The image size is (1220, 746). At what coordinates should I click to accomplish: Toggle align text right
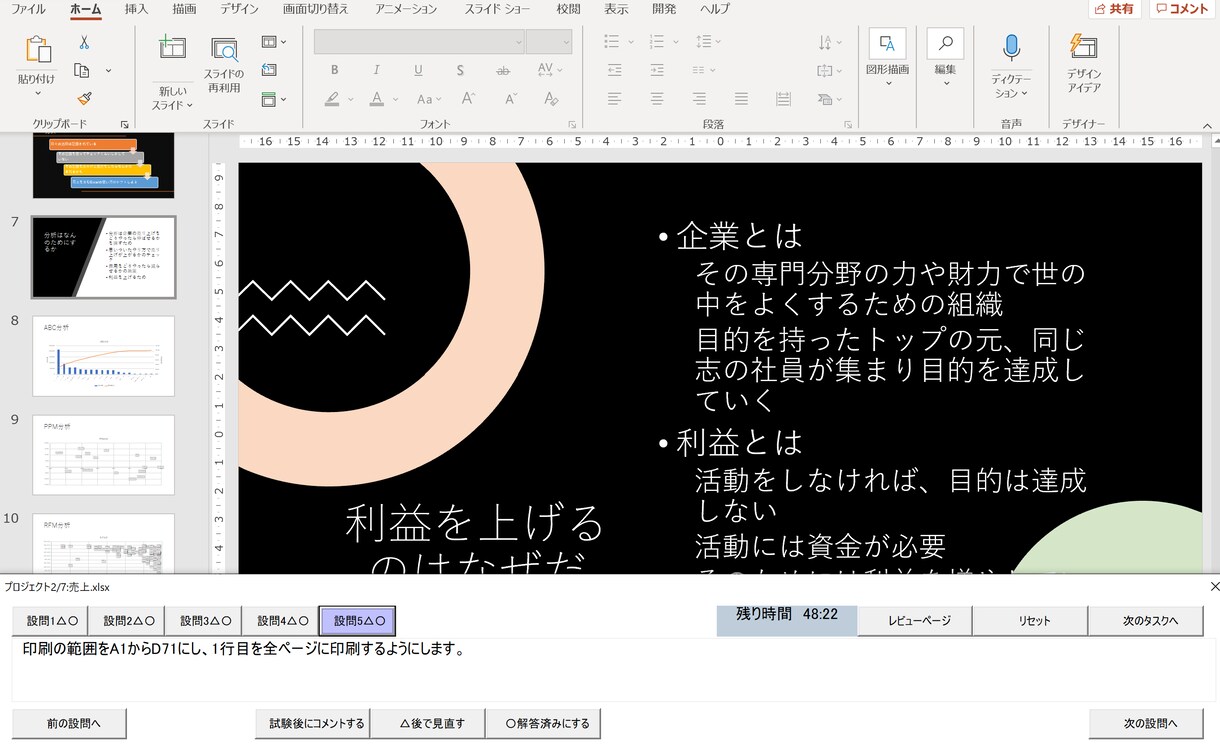point(699,99)
